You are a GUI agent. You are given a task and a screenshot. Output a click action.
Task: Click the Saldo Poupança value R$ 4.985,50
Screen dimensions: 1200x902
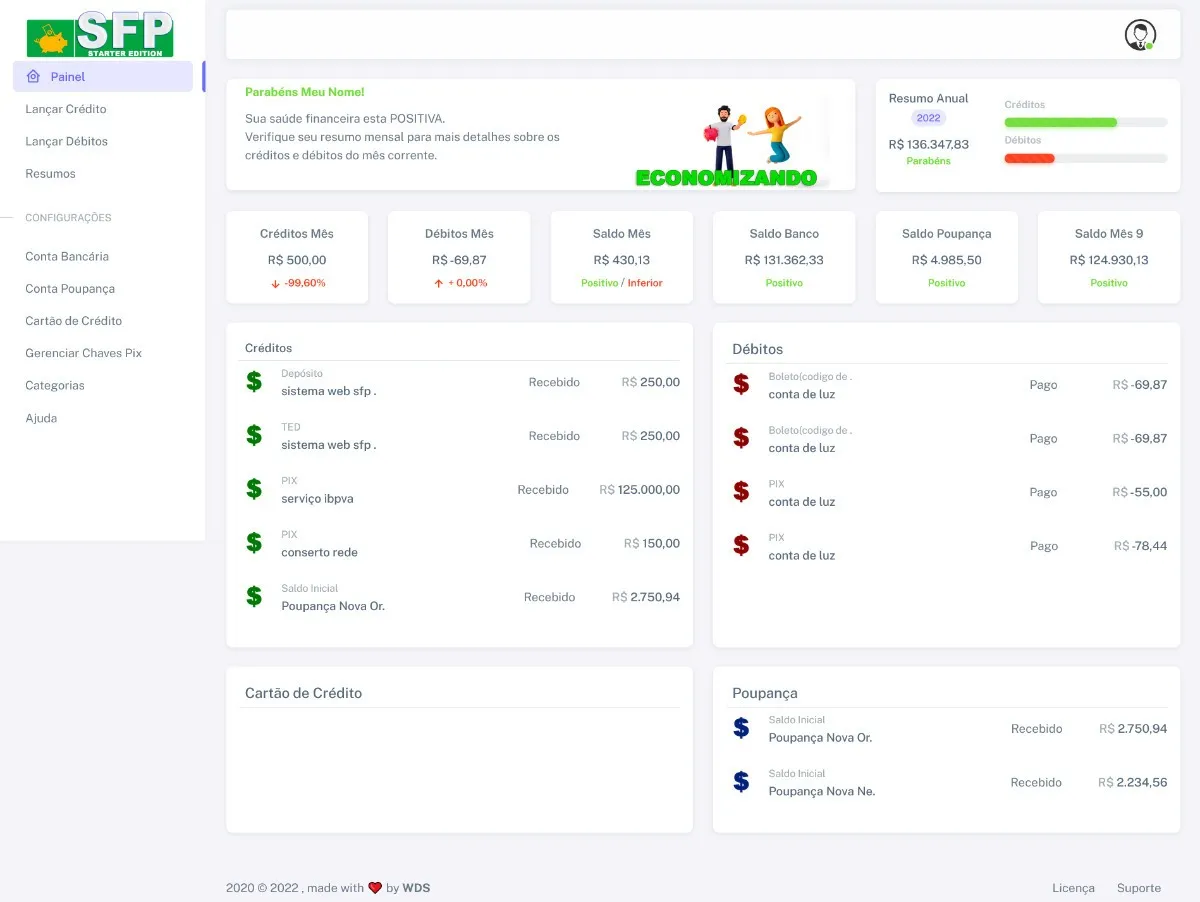[x=947, y=260]
